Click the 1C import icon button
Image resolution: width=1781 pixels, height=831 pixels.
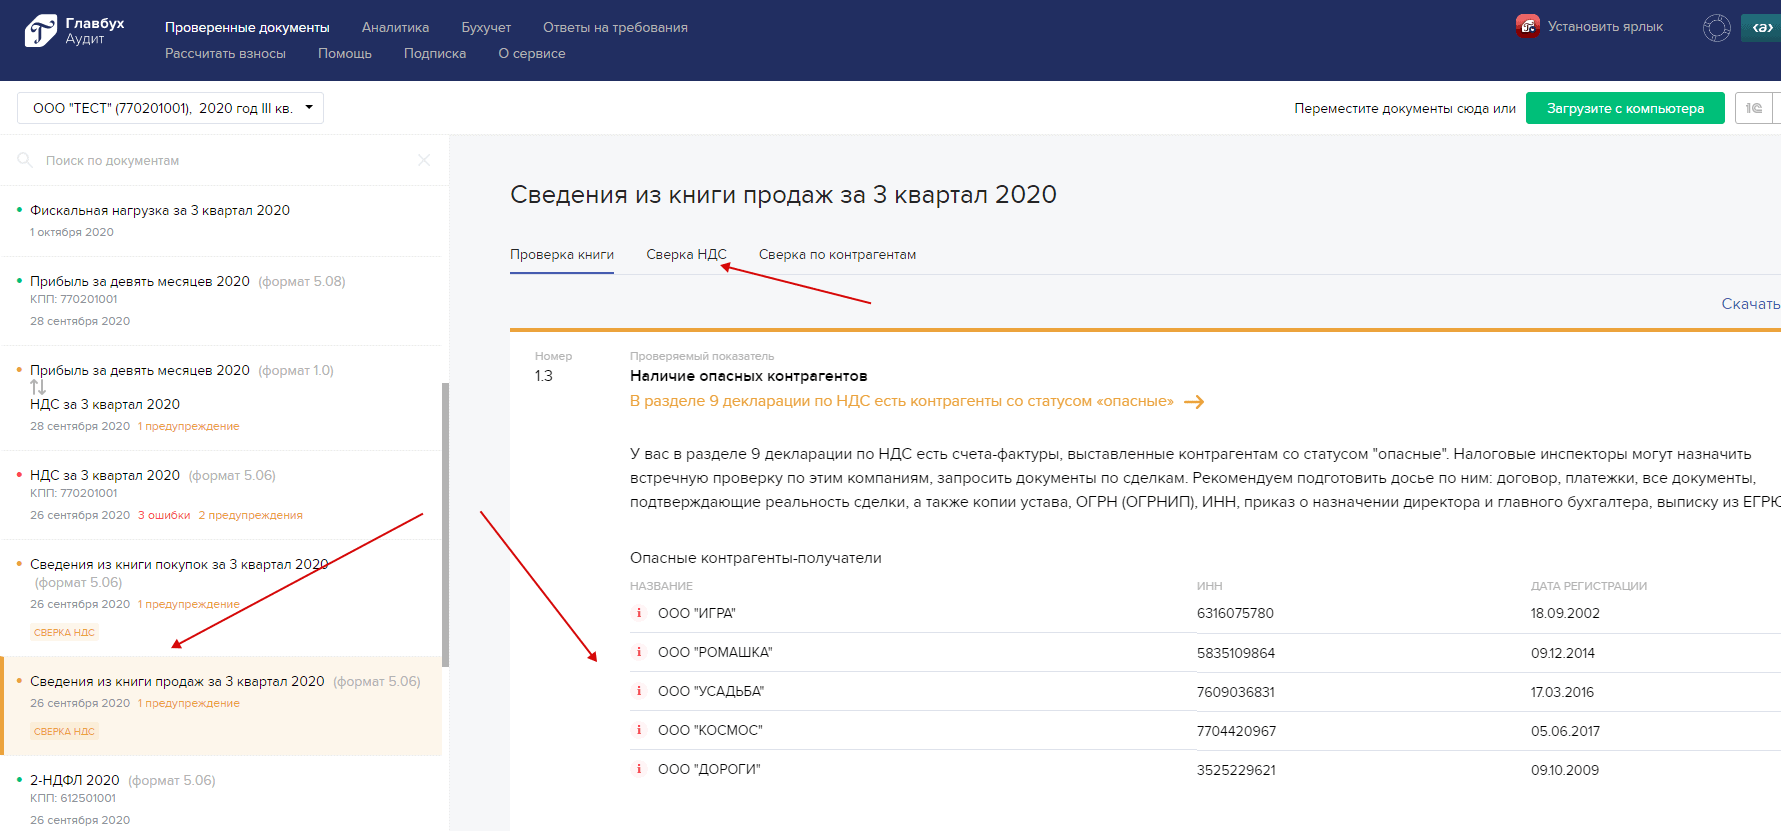tap(1753, 108)
